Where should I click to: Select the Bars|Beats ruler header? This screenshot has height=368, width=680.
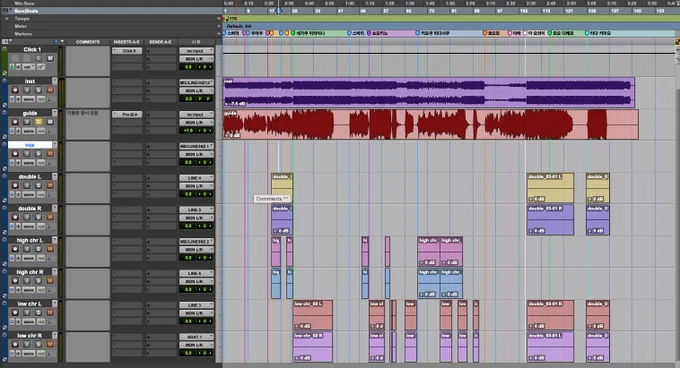(26, 11)
